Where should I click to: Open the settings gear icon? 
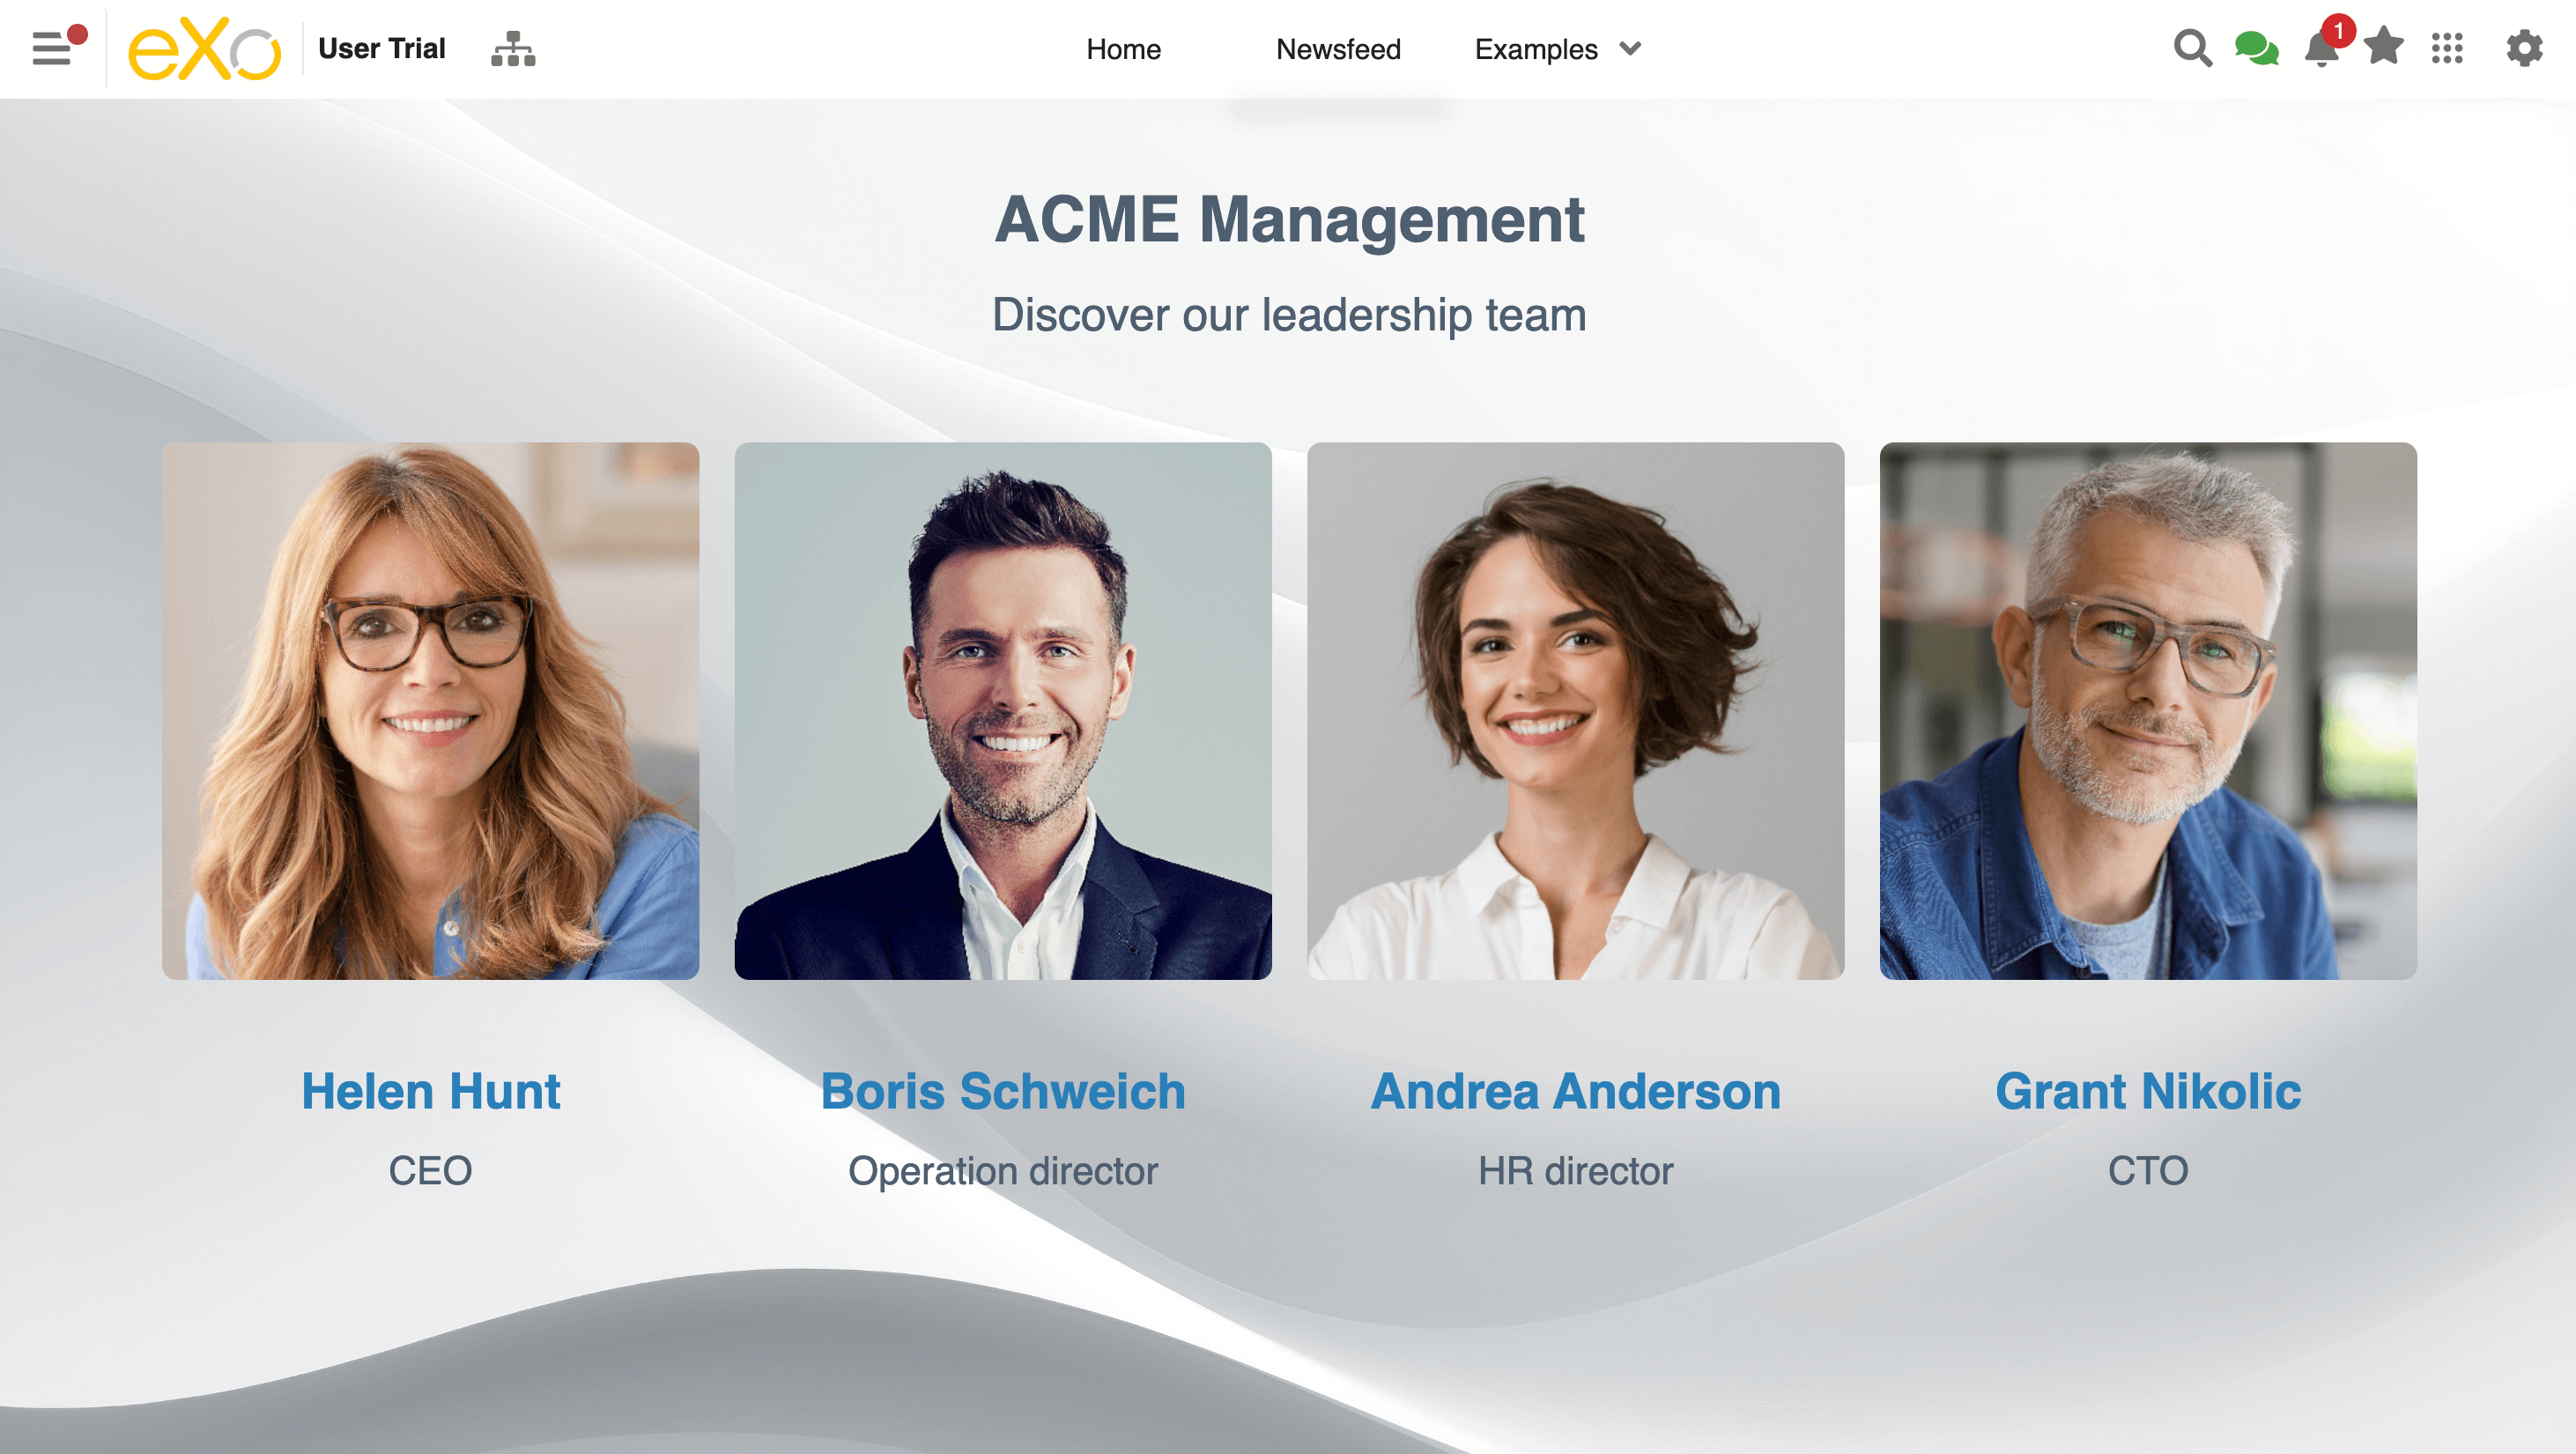tap(2524, 48)
